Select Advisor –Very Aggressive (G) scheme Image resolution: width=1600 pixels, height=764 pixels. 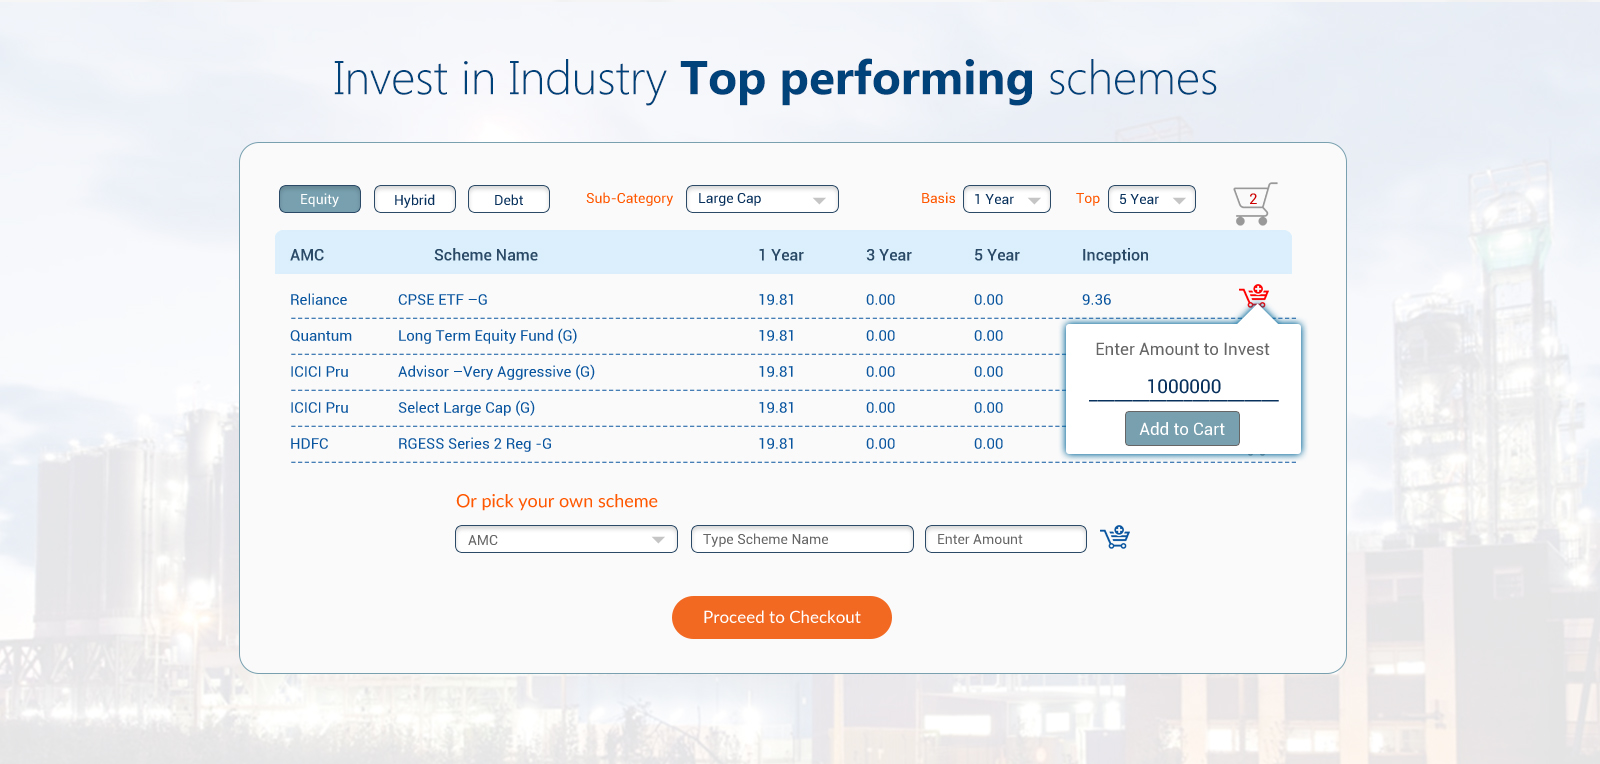[496, 372]
